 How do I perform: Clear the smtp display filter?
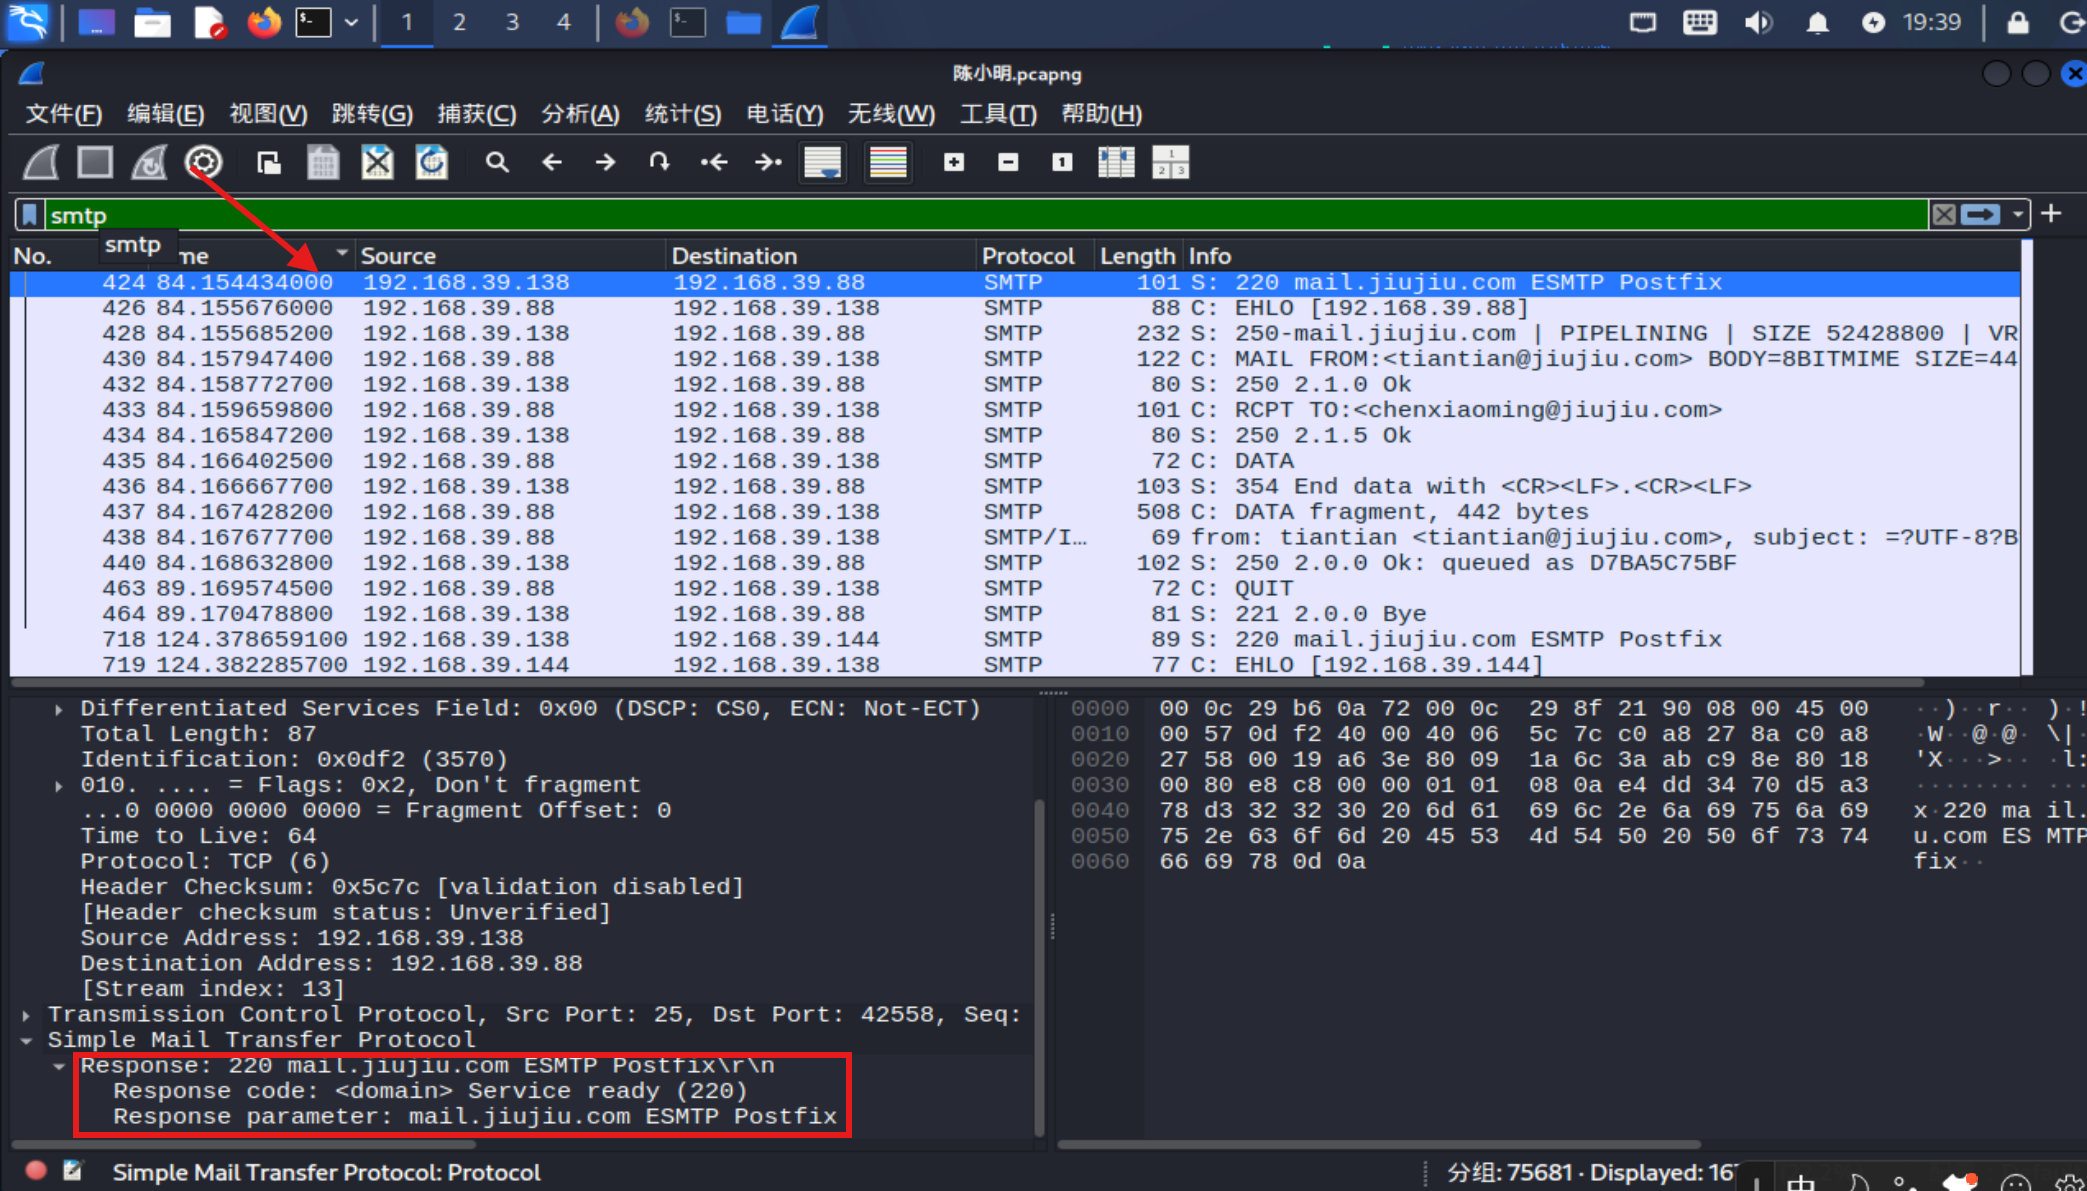(1943, 214)
